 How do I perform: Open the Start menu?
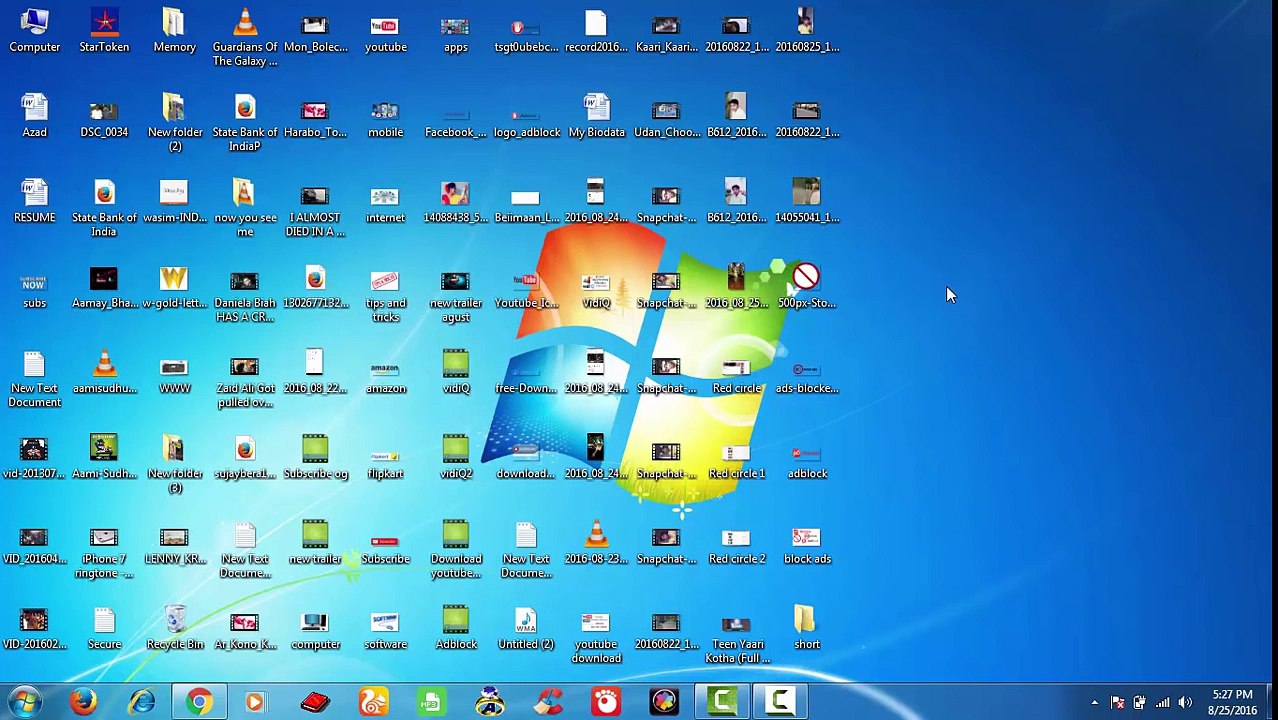click(x=24, y=702)
